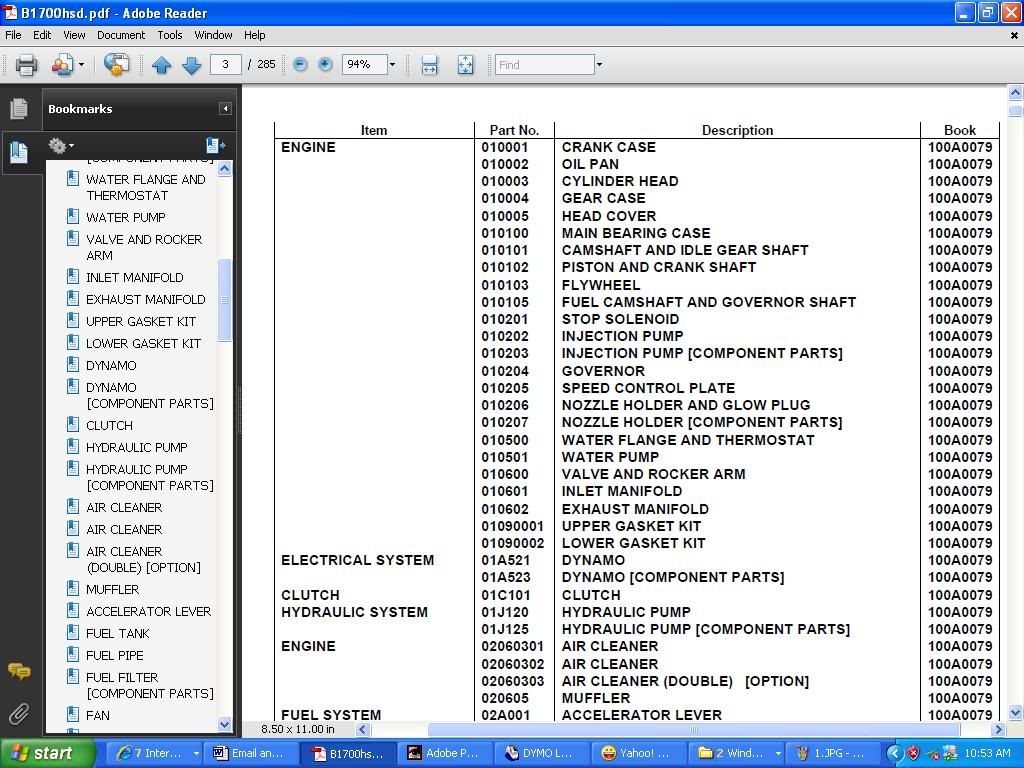This screenshot has height=768, width=1024.
Task: Click the horizontal document scrollbar thumb
Action: [x=694, y=729]
